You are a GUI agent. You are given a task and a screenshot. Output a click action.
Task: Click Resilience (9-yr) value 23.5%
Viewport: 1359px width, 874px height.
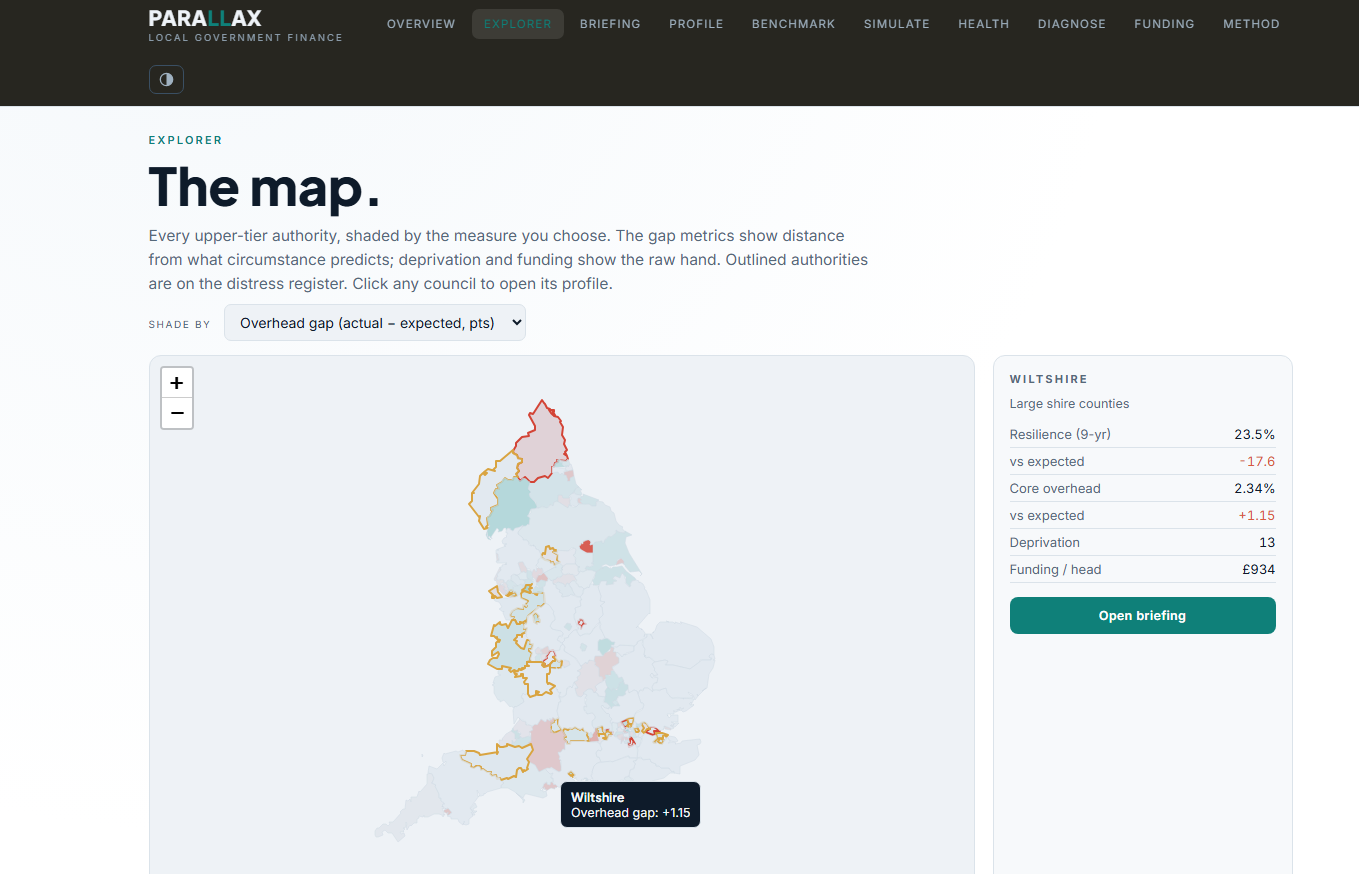[x=1254, y=434]
